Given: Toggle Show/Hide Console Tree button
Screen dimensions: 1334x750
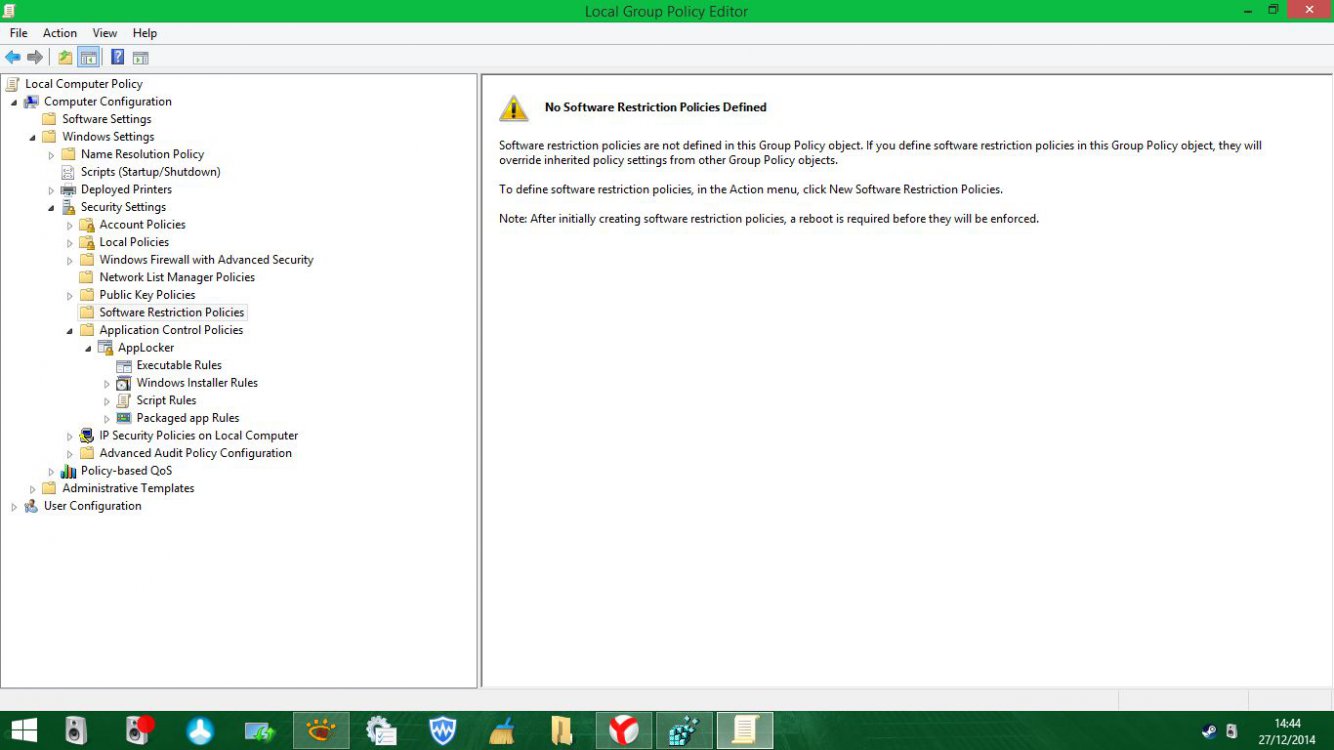Looking at the screenshot, I should tap(88, 57).
